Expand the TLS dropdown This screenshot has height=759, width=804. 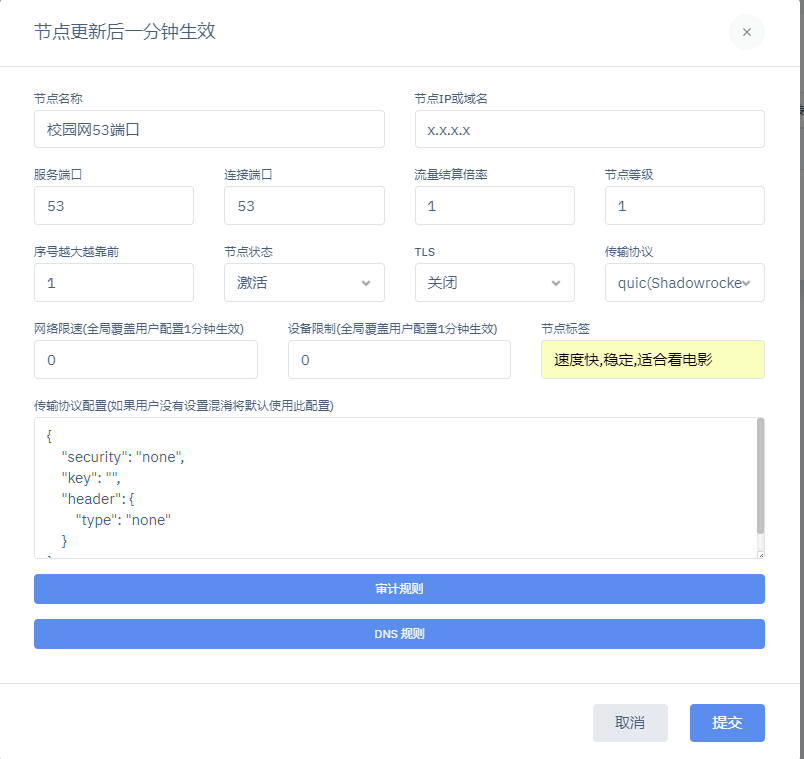click(x=494, y=283)
